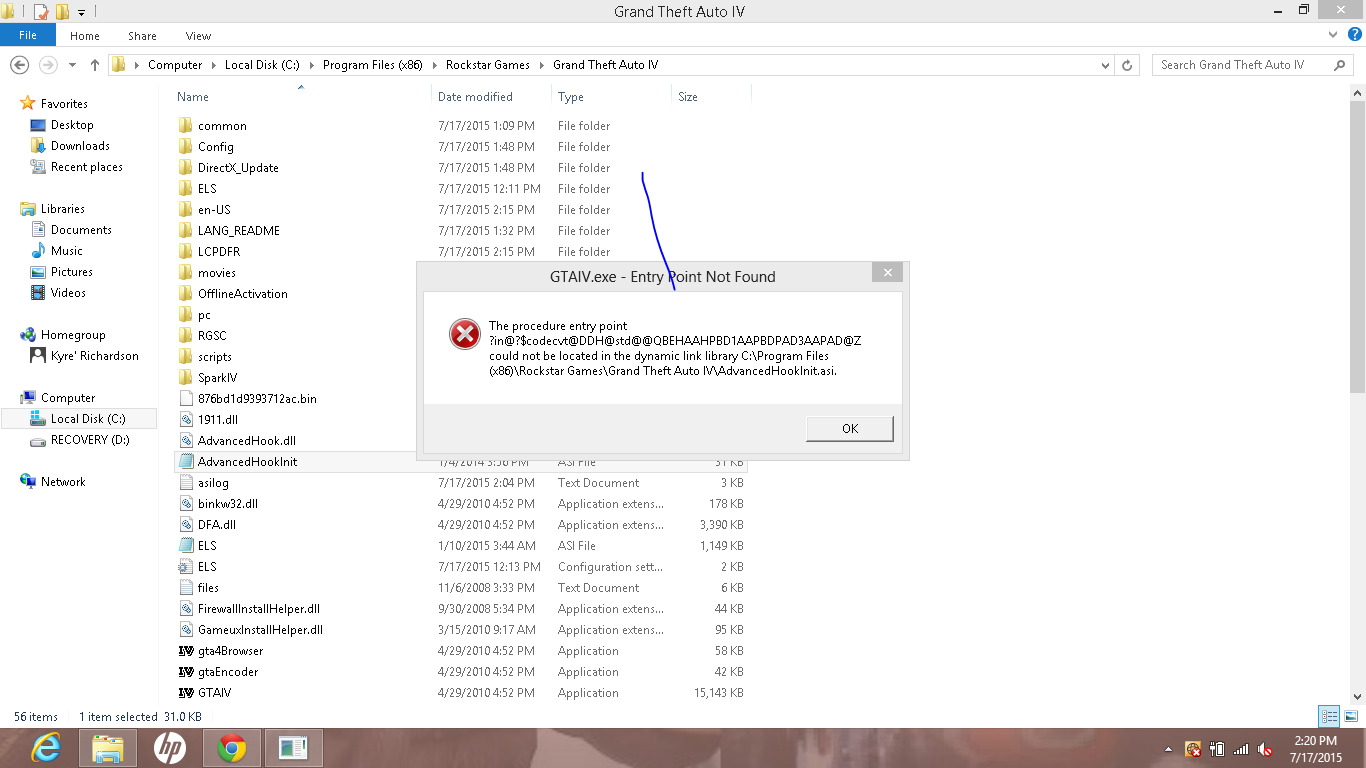Click the help question mark icon
The width and height of the screenshot is (1366, 768).
(x=1354, y=36)
